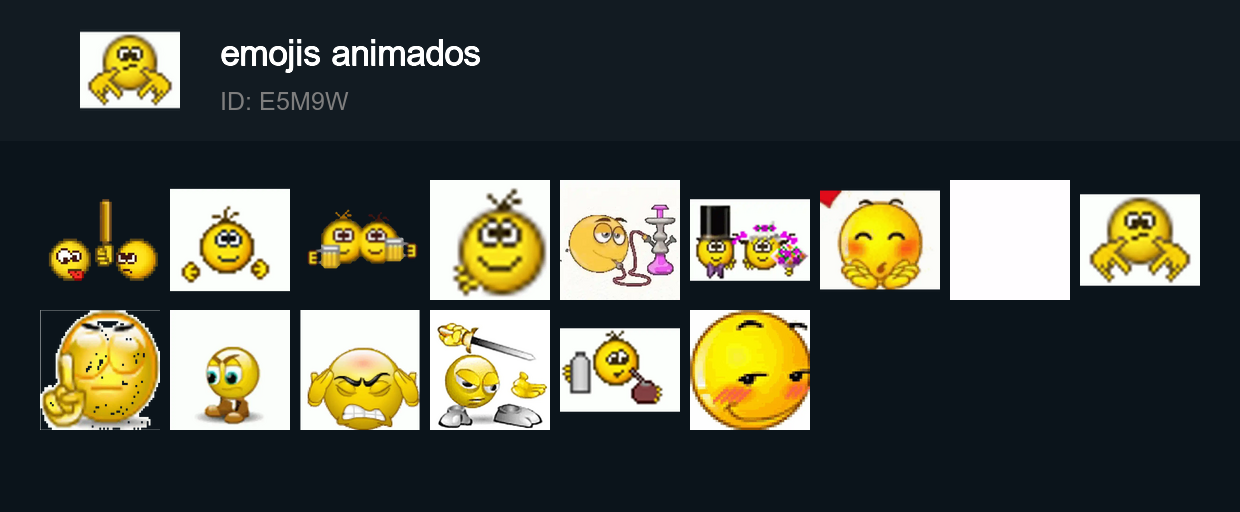Screen dimensions: 1240x512
Task: Select the crab-like emoji in the grid
Action: pos(1140,240)
